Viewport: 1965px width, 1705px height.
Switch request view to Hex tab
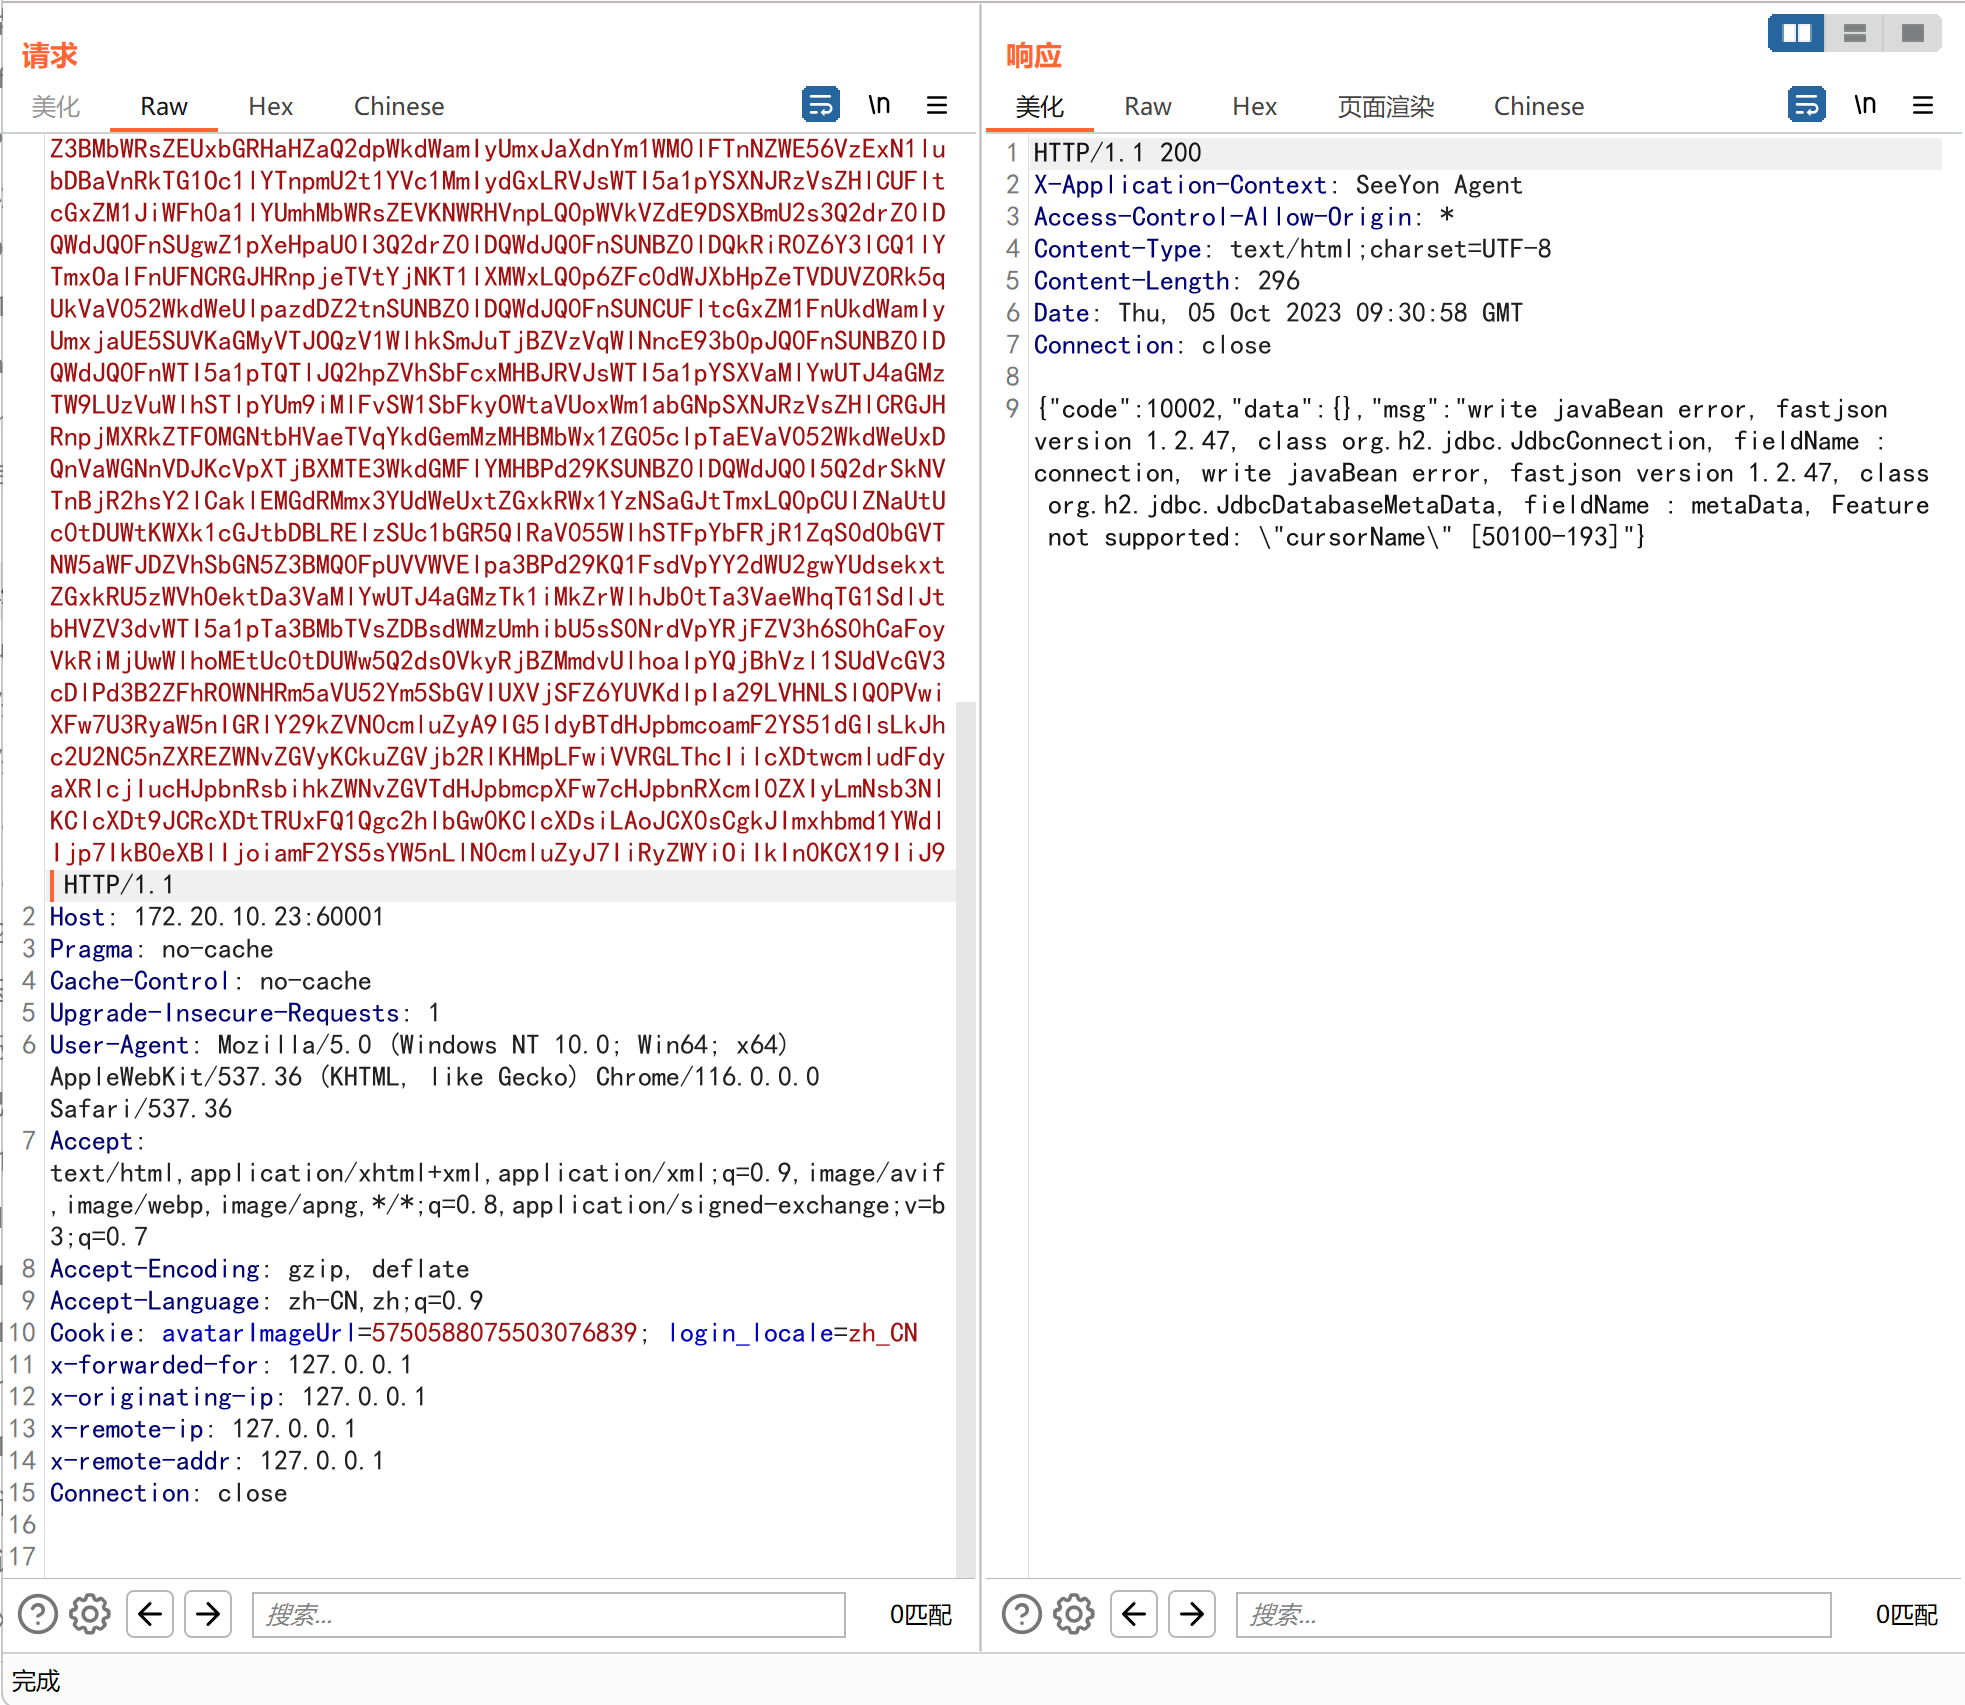pyautogui.click(x=270, y=106)
